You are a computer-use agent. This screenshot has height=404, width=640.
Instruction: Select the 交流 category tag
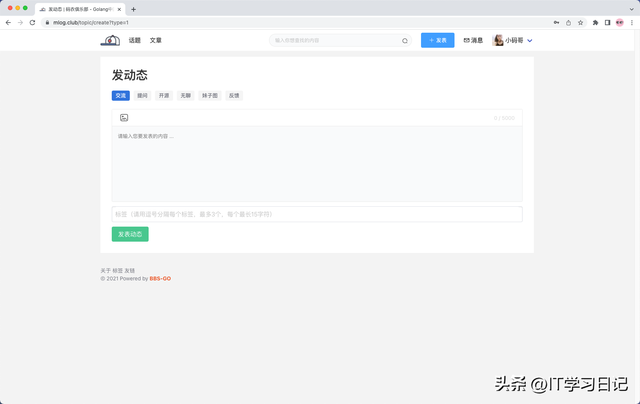(121, 95)
